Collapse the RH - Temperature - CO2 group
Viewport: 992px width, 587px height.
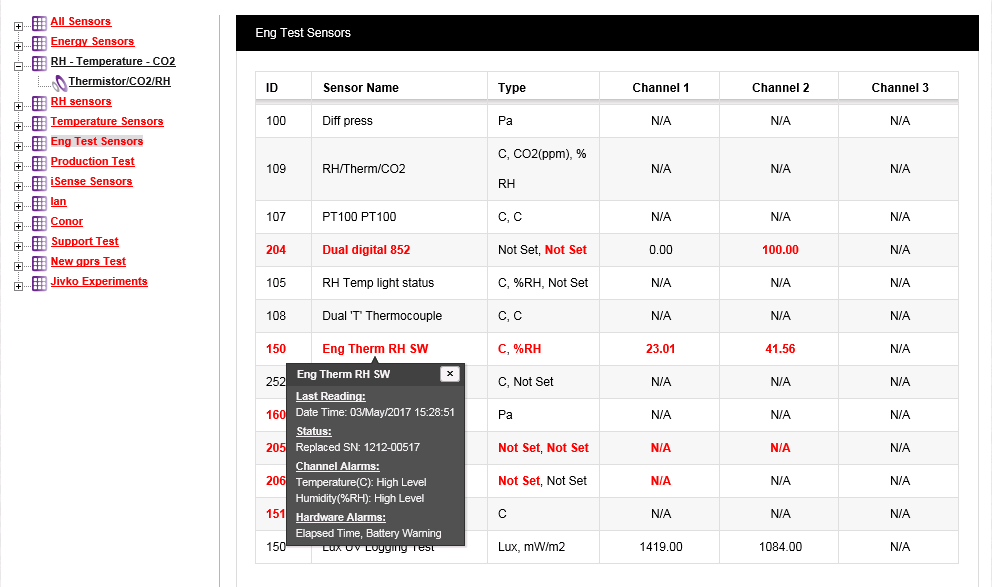click(x=18, y=64)
